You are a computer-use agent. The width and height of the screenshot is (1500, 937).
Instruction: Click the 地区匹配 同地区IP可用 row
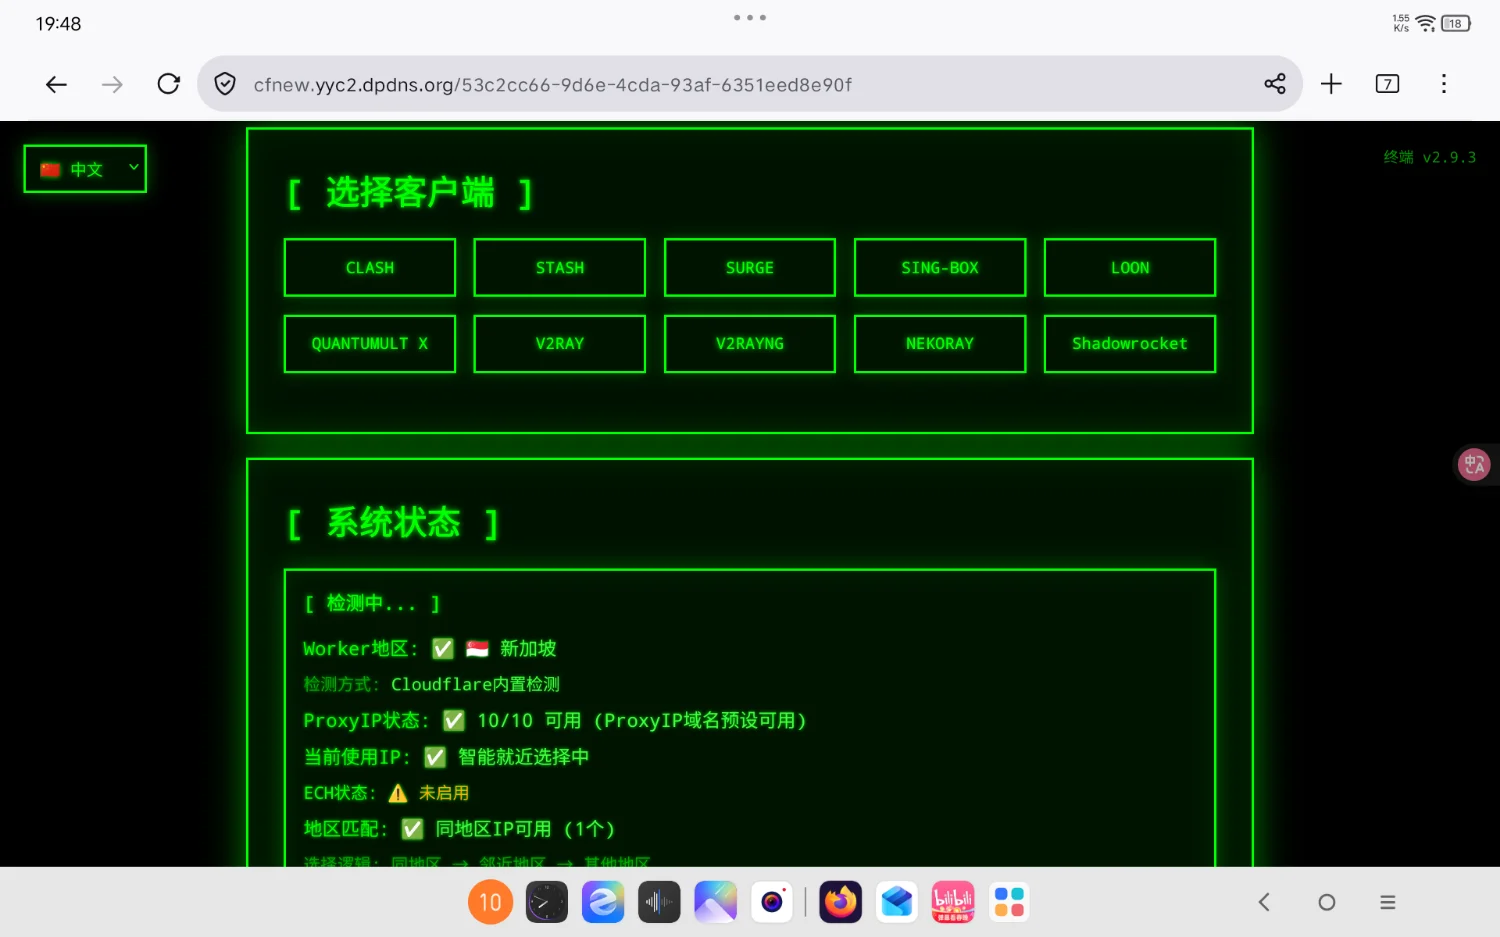459,829
